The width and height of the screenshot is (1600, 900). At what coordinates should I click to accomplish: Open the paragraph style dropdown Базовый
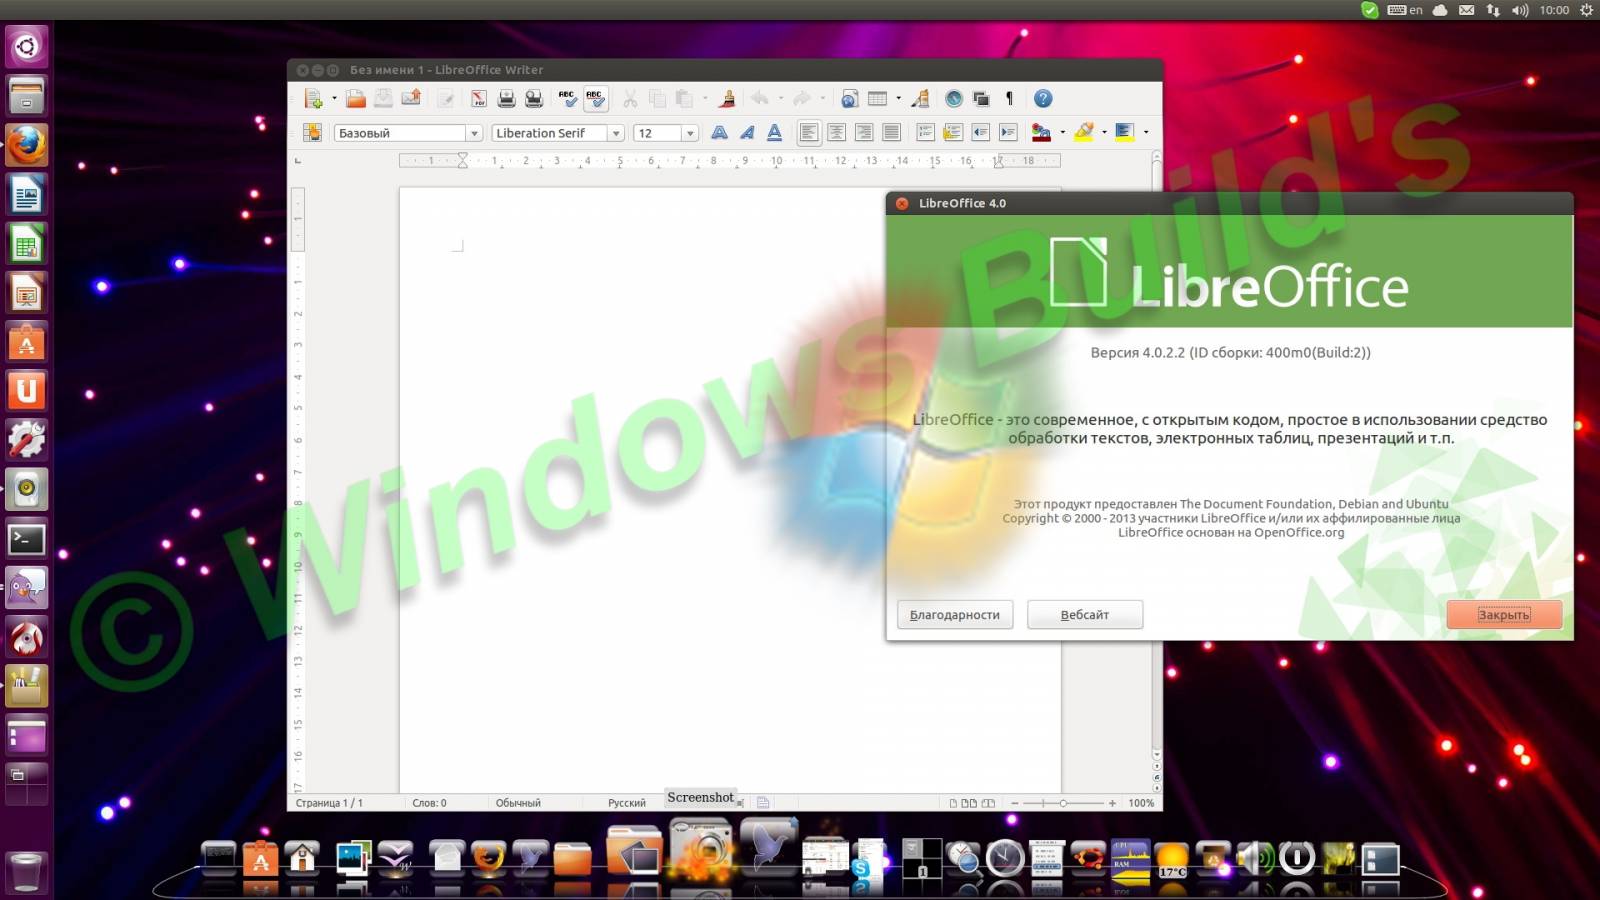pyautogui.click(x=474, y=133)
